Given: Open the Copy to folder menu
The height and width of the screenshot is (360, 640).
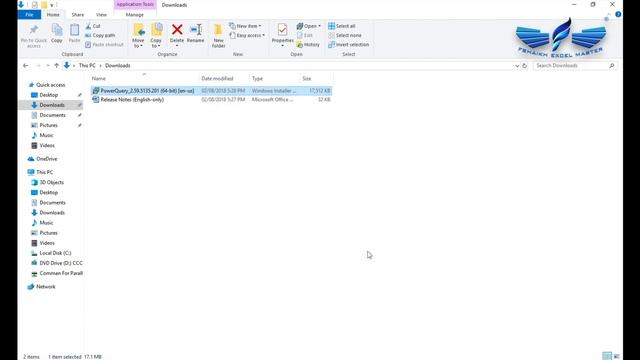Looking at the screenshot, I should [x=156, y=36].
